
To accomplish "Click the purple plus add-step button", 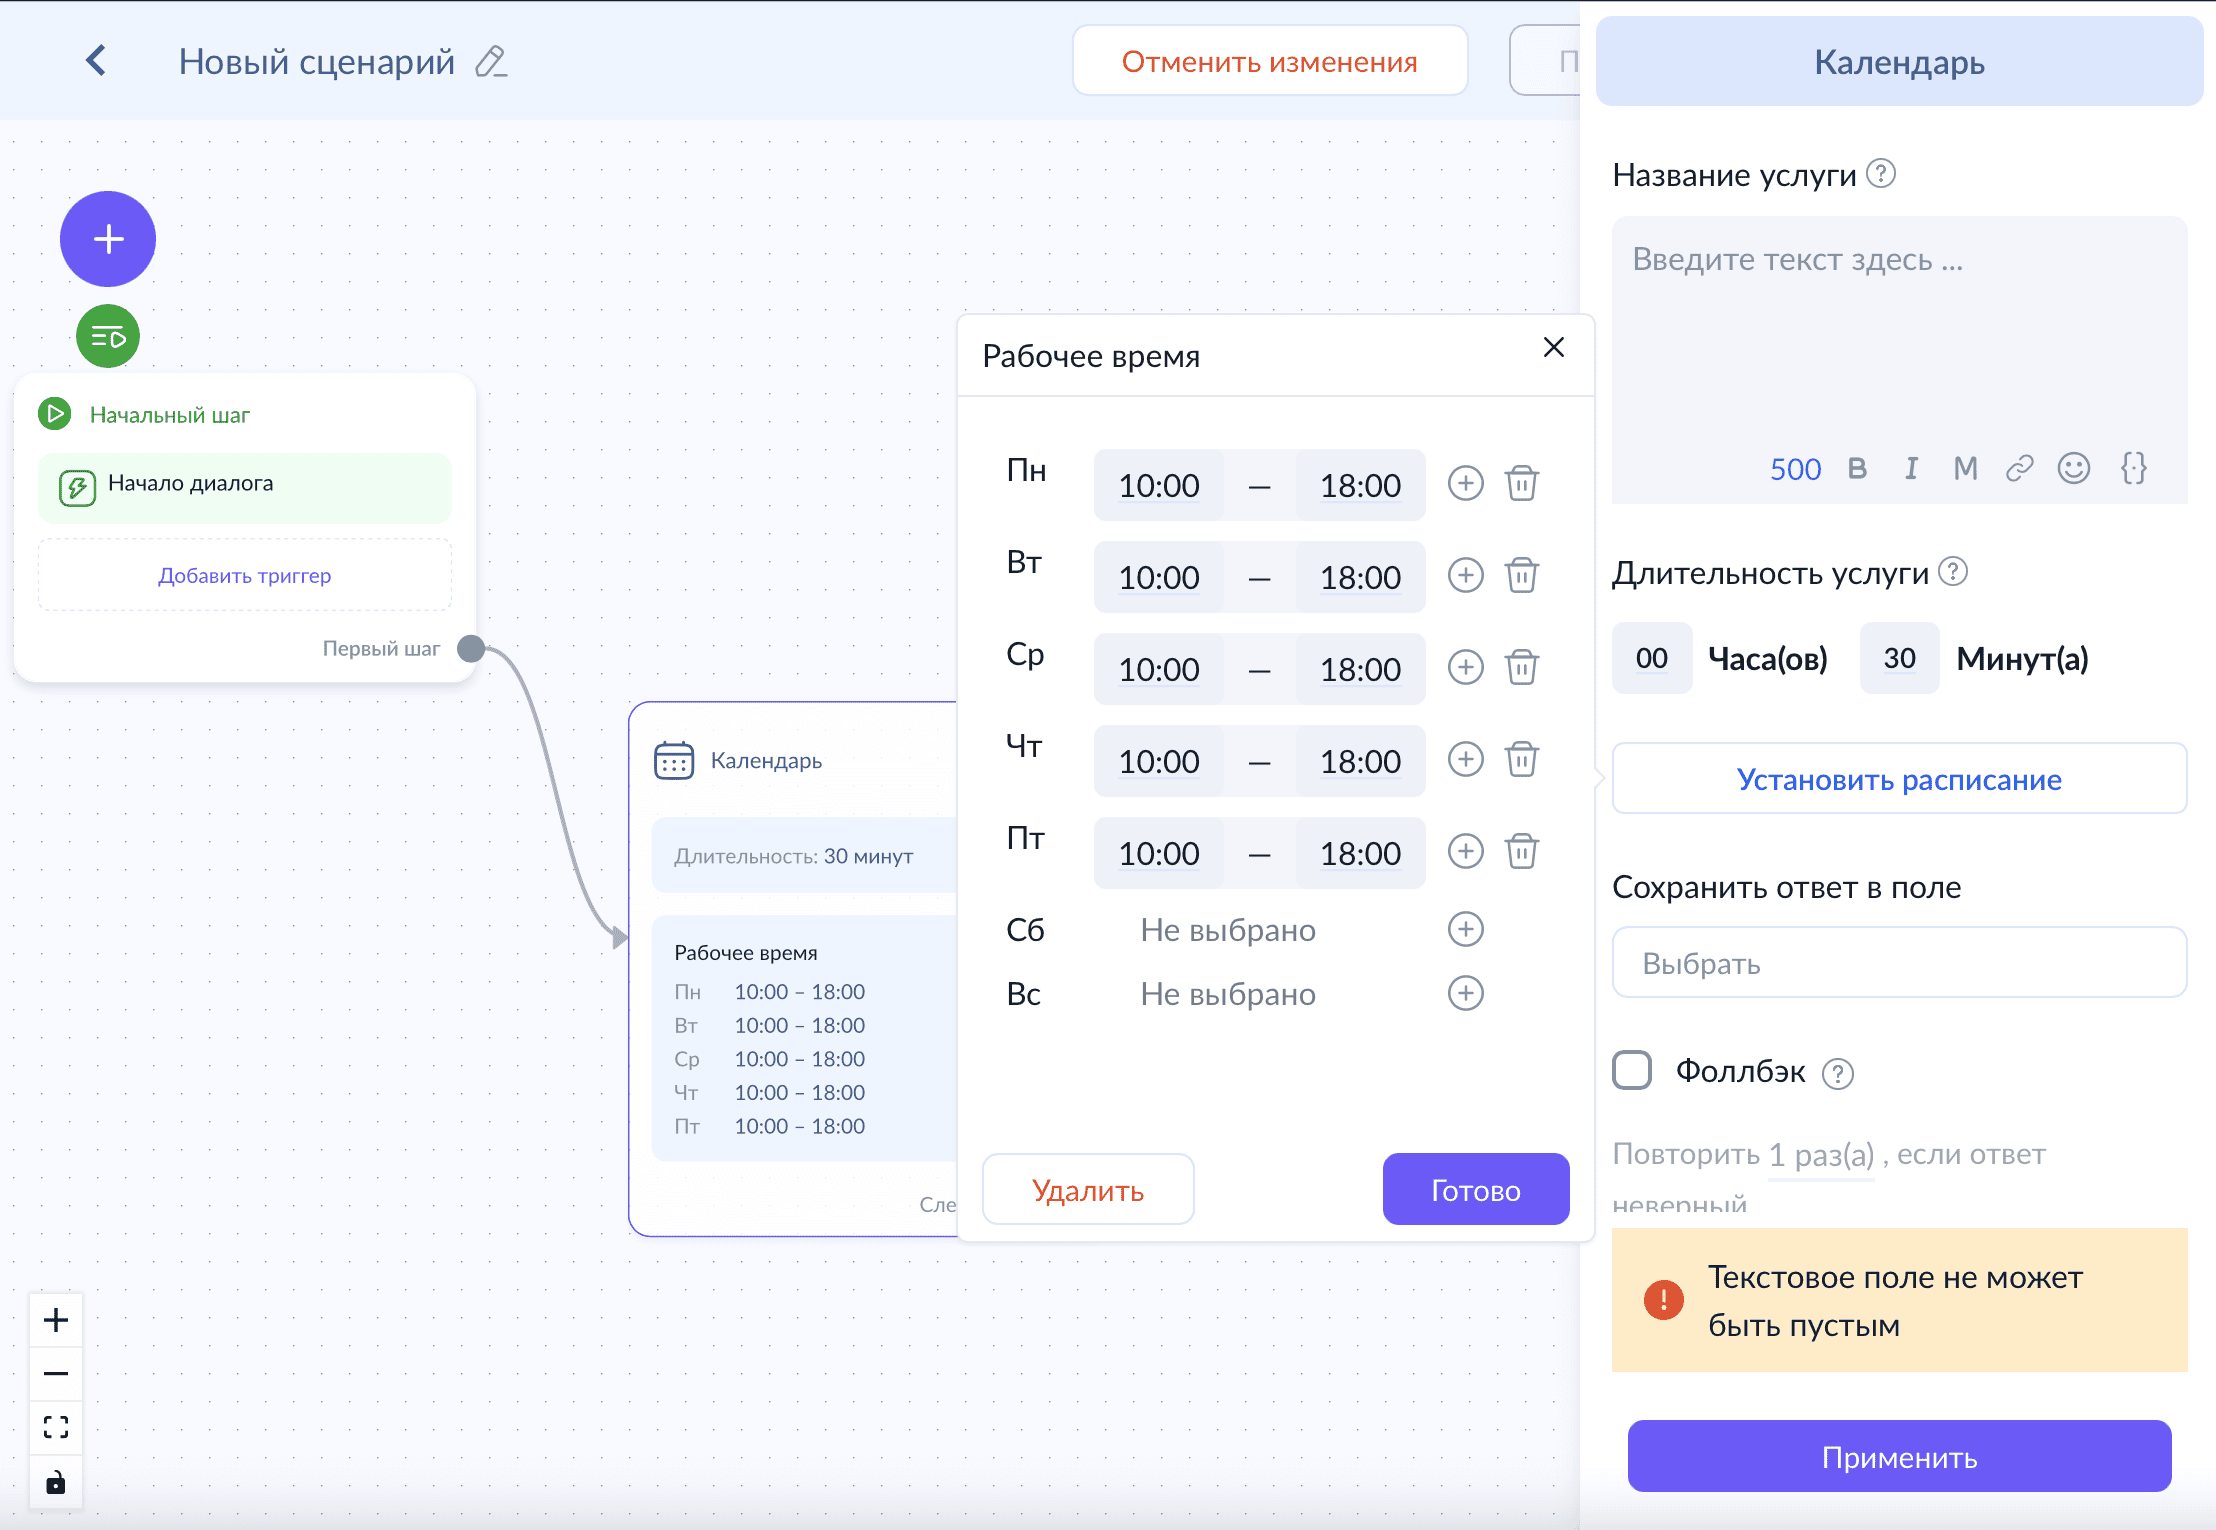I will click(x=108, y=239).
